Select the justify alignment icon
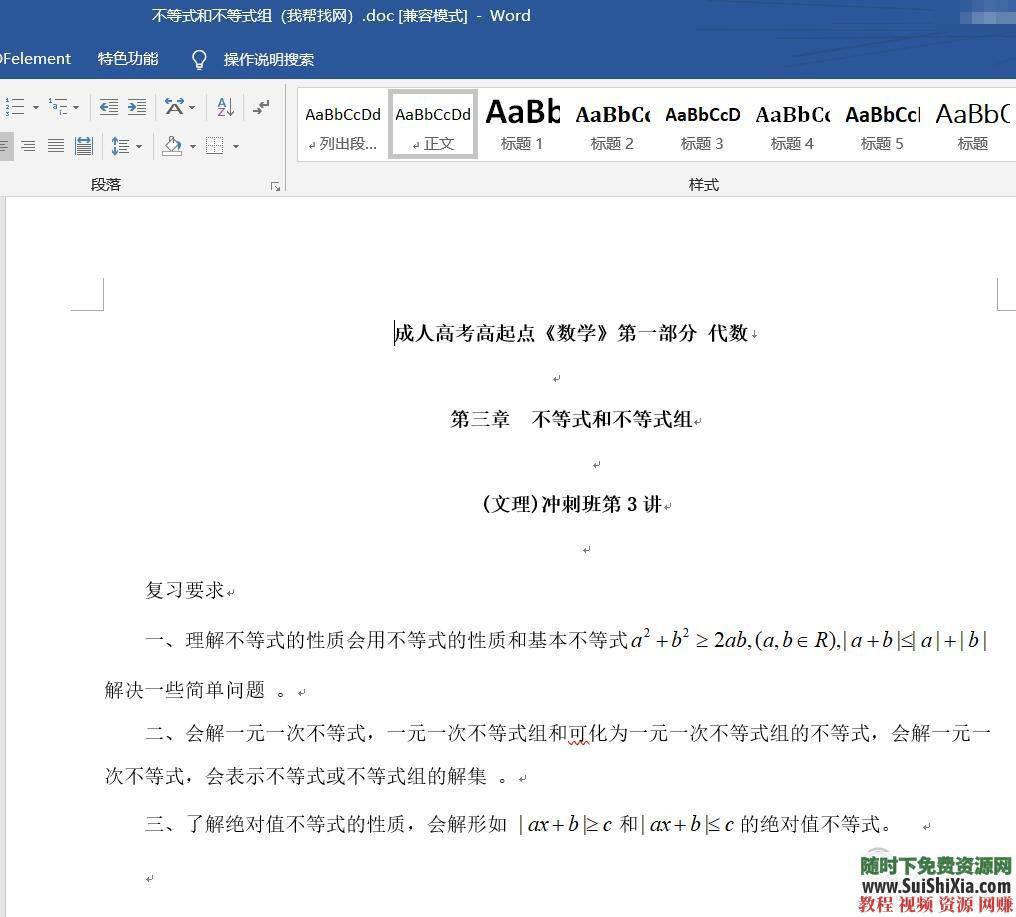 57,145
